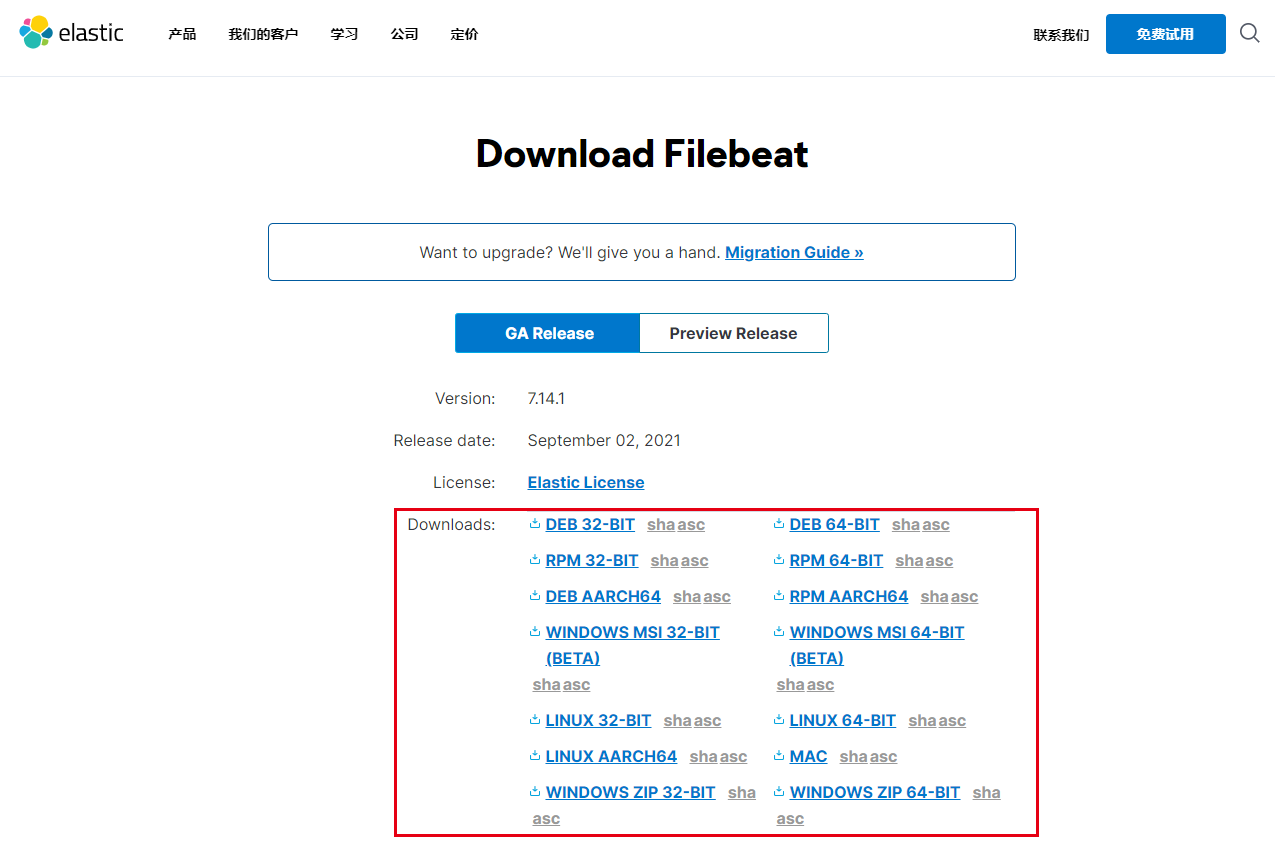This screenshot has width=1275, height=843.
Task: Click the download icon beside MAC
Action: 778,756
